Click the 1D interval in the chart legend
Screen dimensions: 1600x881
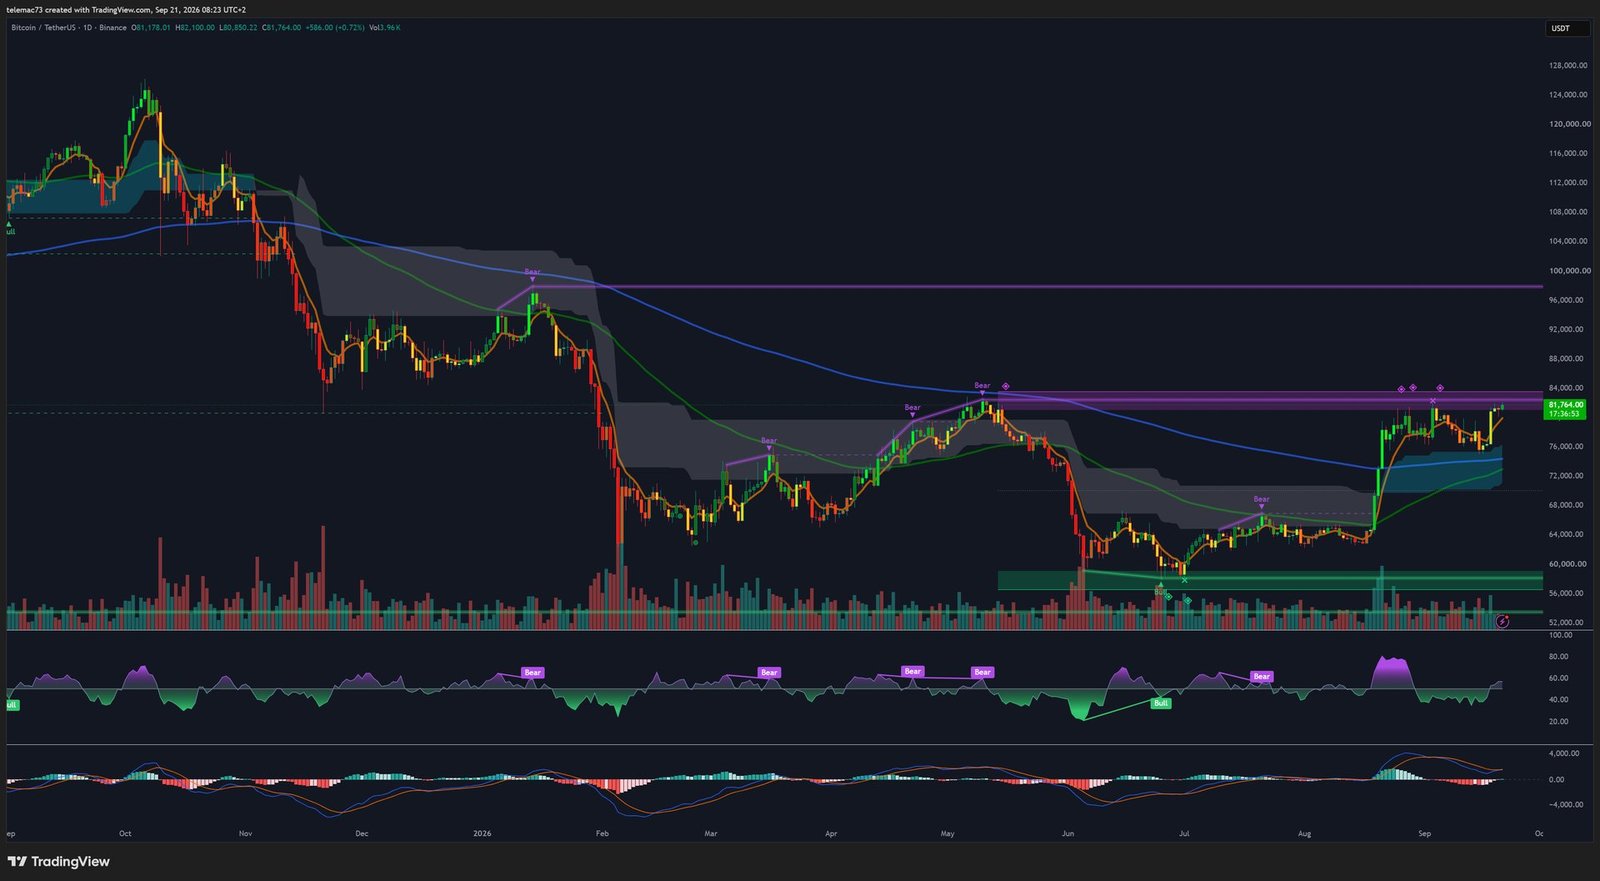tap(89, 28)
